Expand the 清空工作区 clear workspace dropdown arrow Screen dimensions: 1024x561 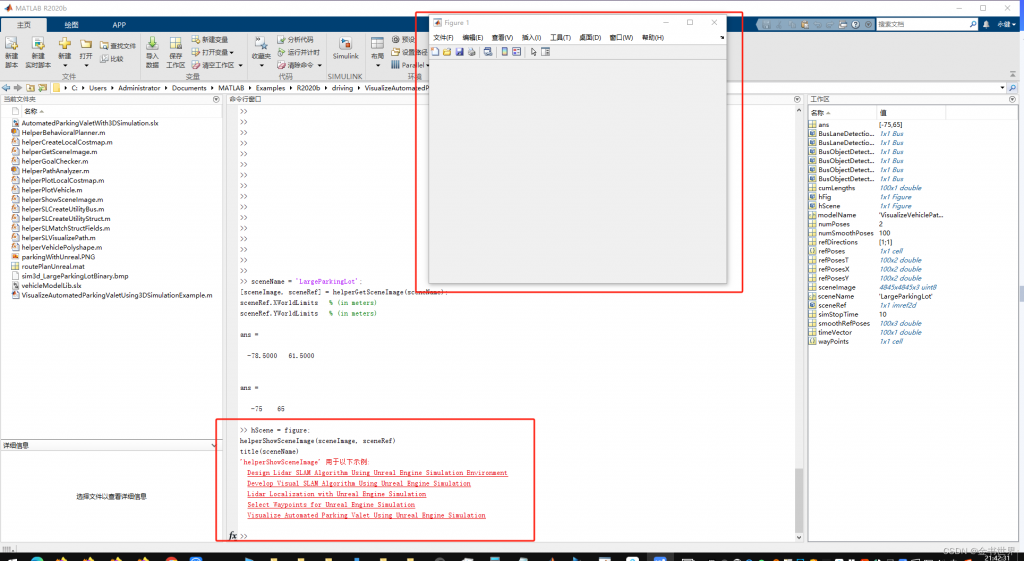coord(240,65)
